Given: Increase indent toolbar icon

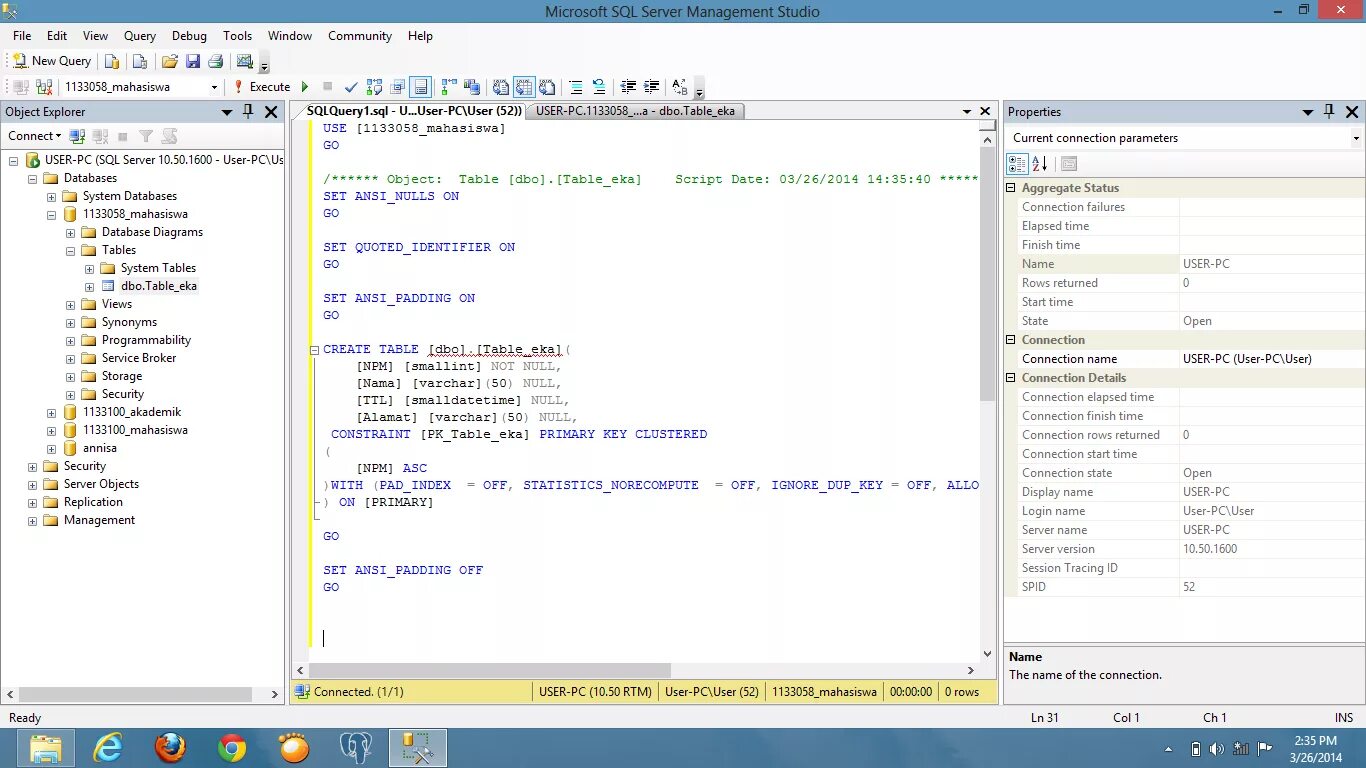Looking at the screenshot, I should pyautogui.click(x=651, y=87).
